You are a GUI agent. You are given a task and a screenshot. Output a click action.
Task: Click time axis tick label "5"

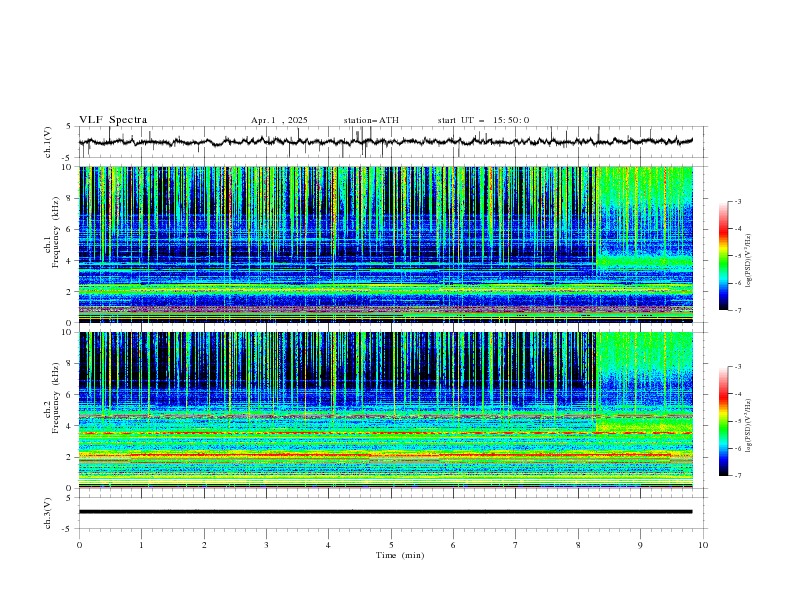(391, 545)
